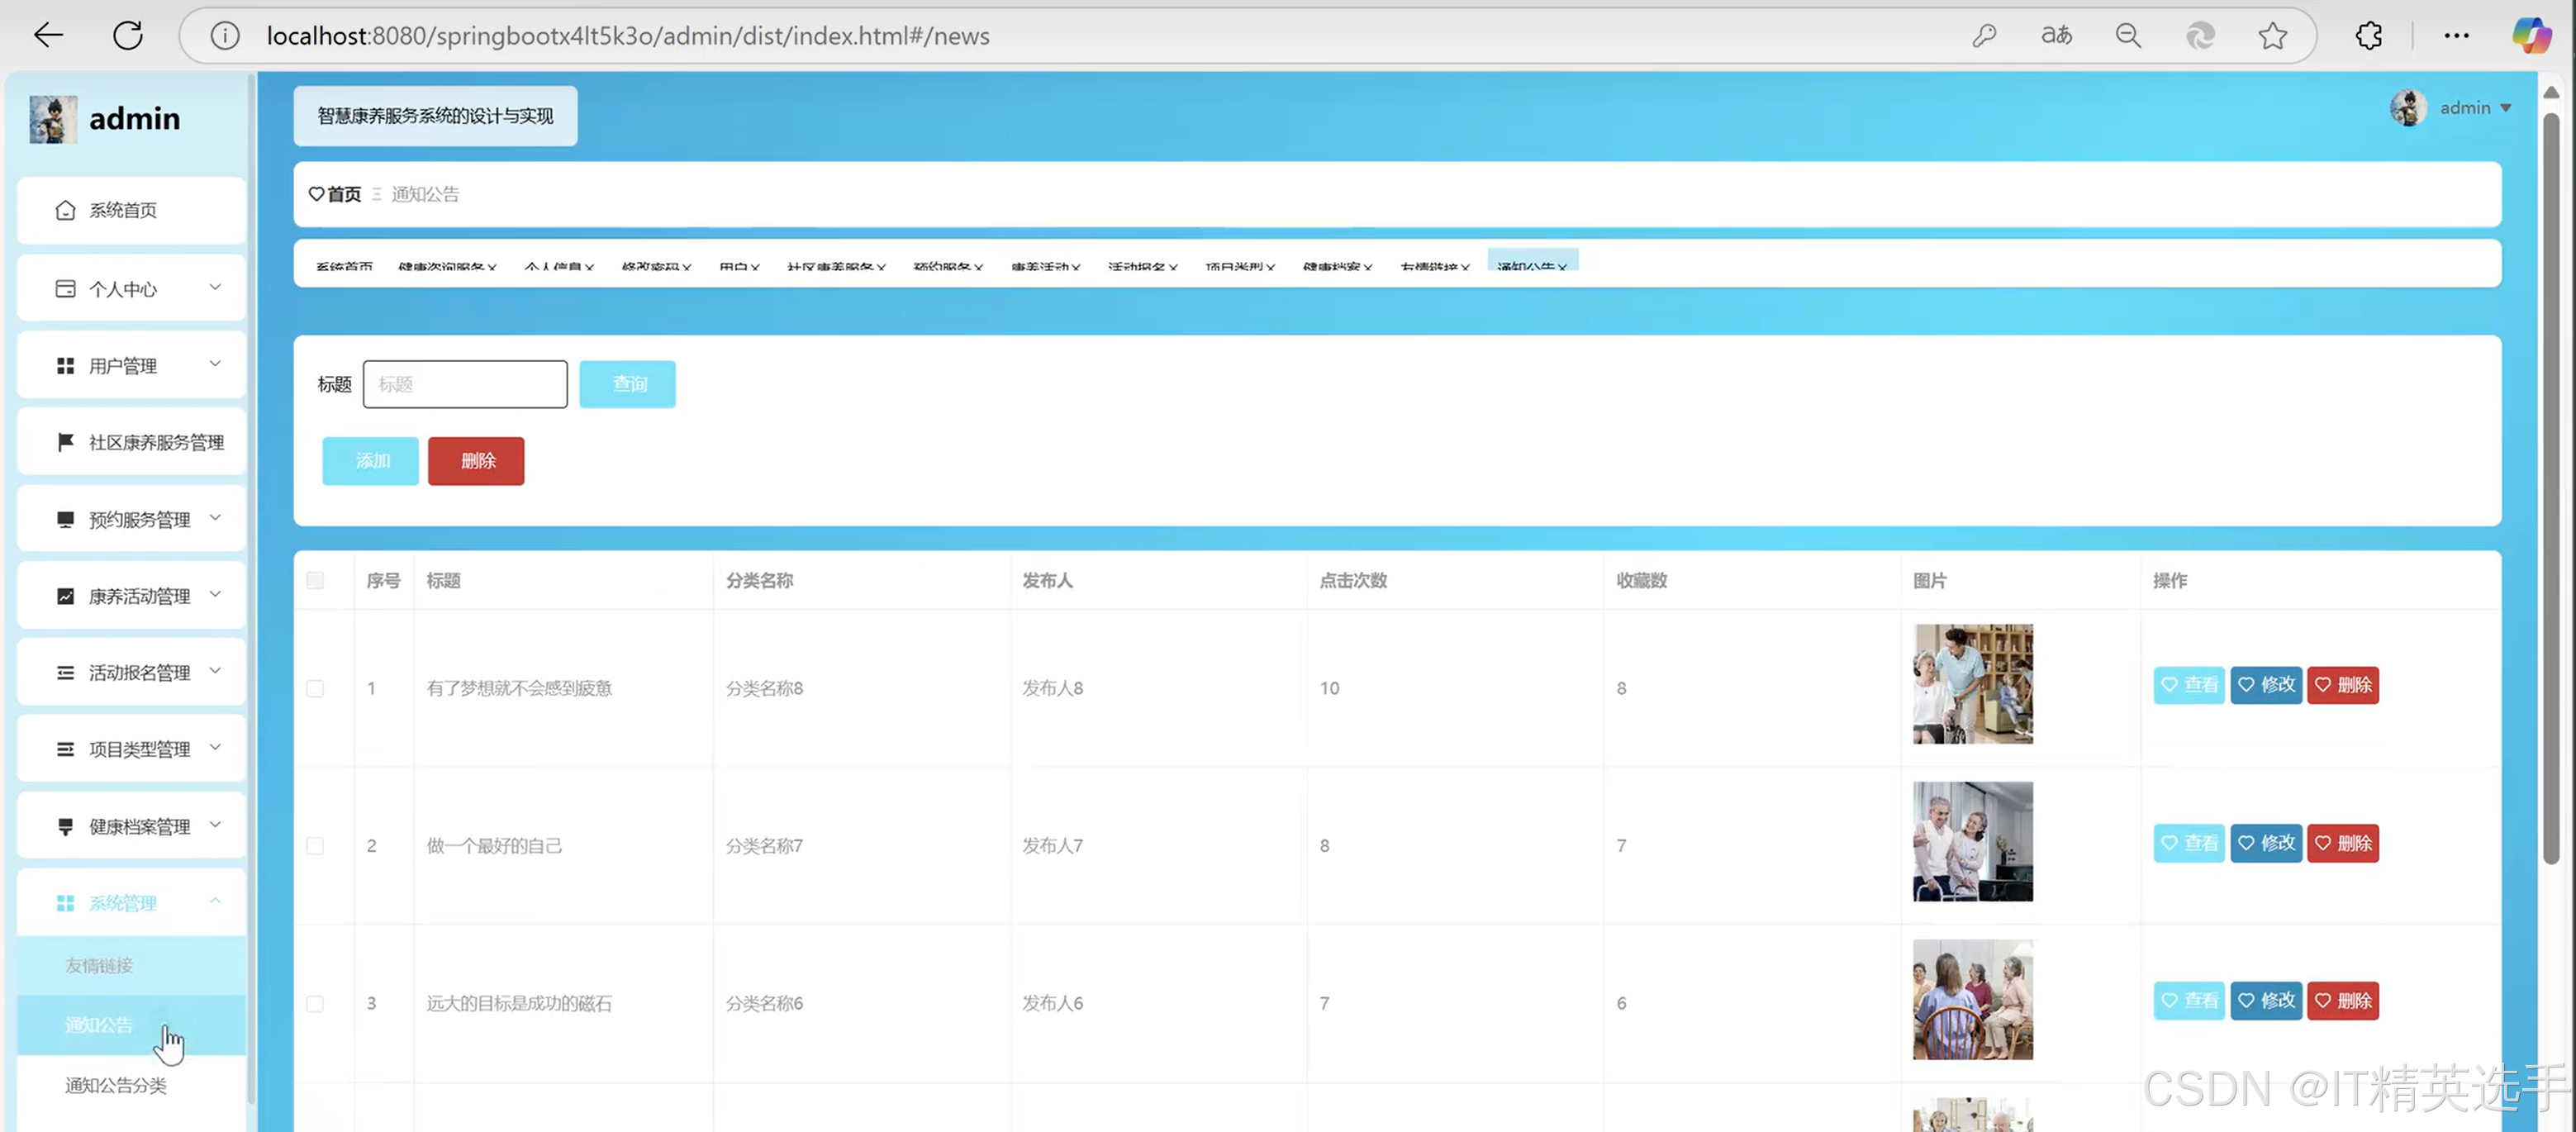Expand the 健康档案管理 sidebar menu chevron
The width and height of the screenshot is (2576, 1132).
click(x=215, y=825)
